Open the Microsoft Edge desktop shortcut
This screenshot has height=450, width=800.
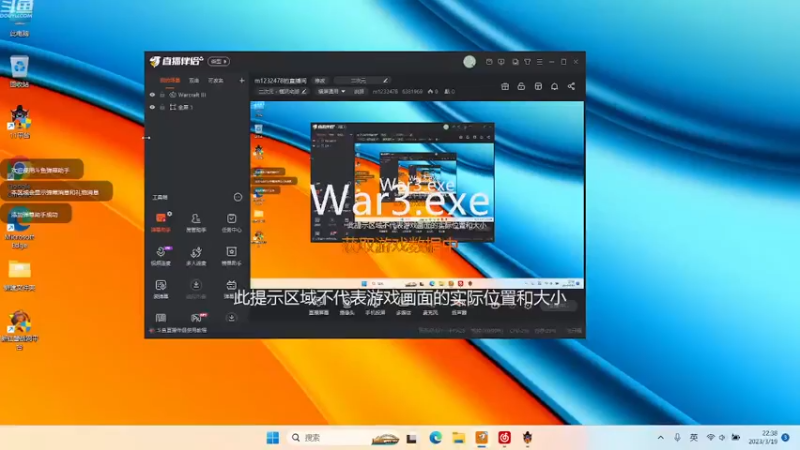pyautogui.click(x=19, y=229)
